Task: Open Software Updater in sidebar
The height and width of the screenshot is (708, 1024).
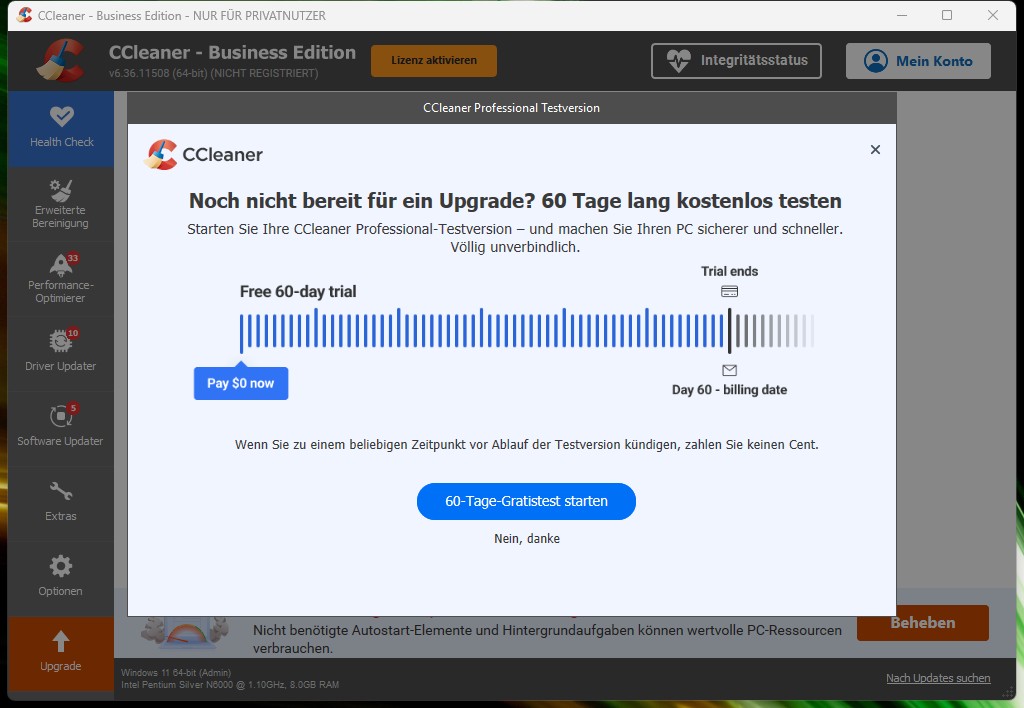Action: point(61,428)
